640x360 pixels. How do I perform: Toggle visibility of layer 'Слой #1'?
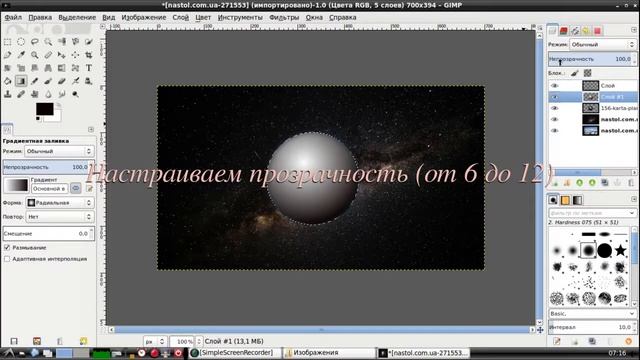click(x=554, y=97)
